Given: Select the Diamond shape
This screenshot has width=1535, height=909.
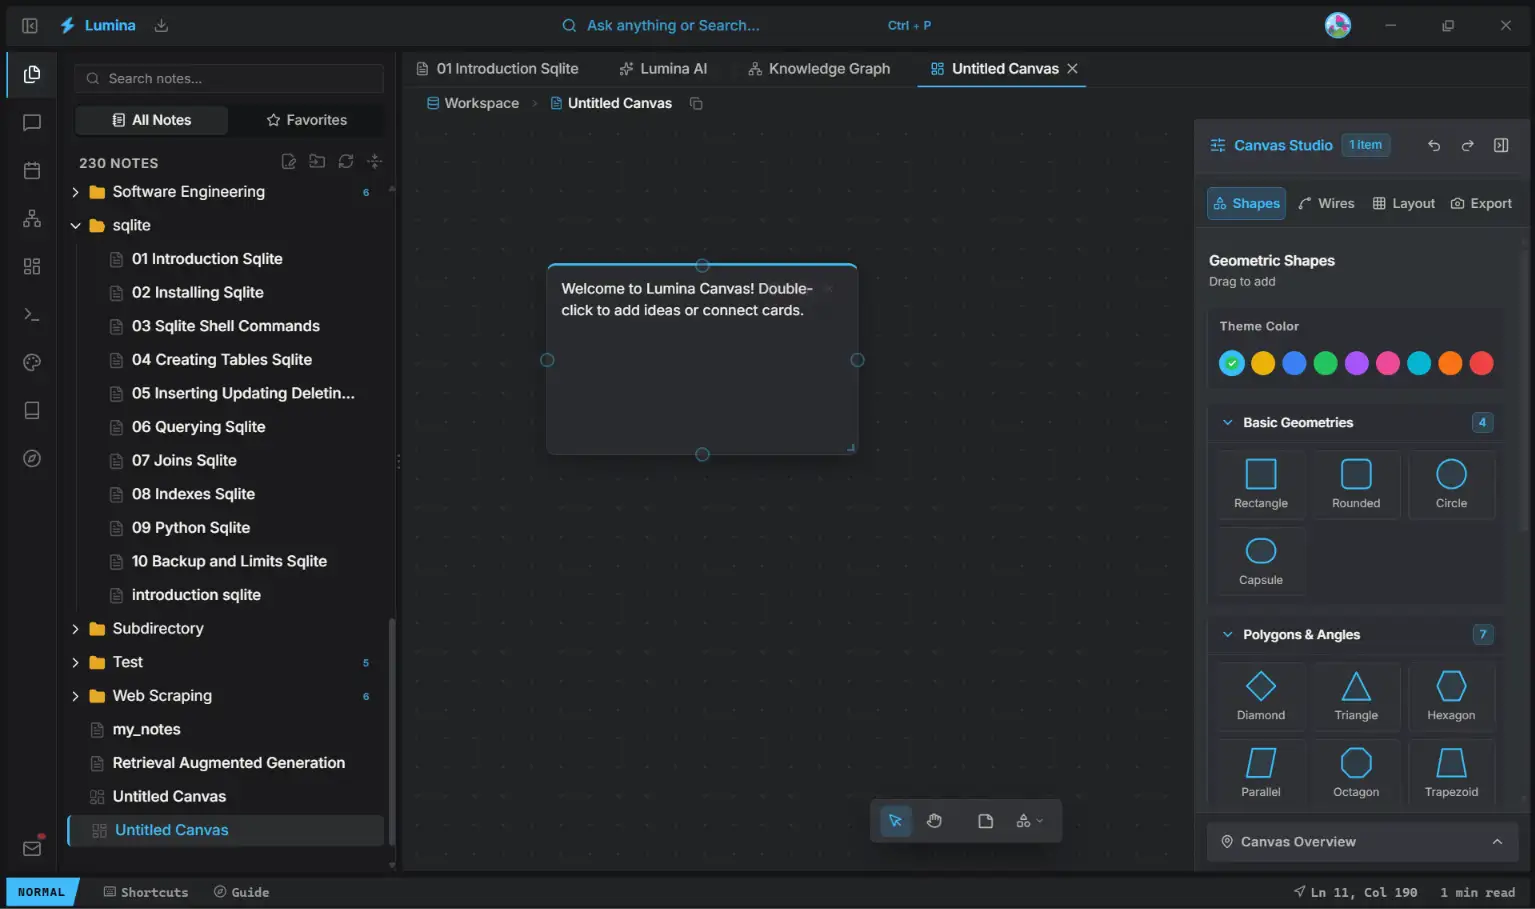Looking at the screenshot, I should tap(1260, 696).
